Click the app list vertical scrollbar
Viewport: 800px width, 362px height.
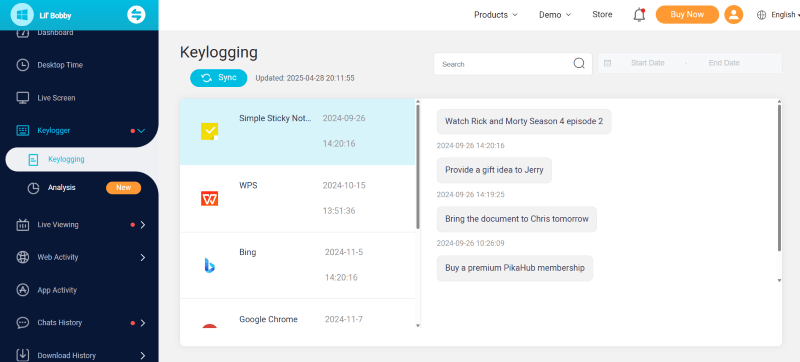418,166
